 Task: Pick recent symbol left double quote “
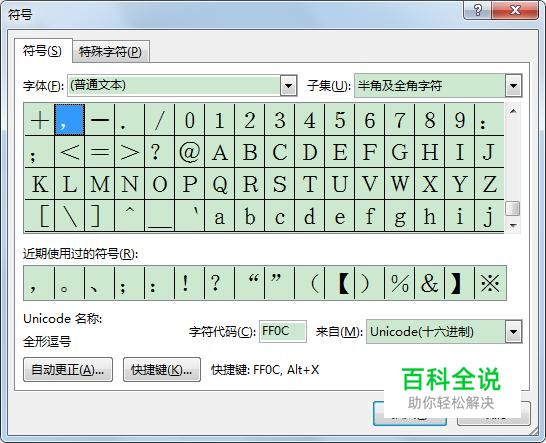tap(249, 283)
